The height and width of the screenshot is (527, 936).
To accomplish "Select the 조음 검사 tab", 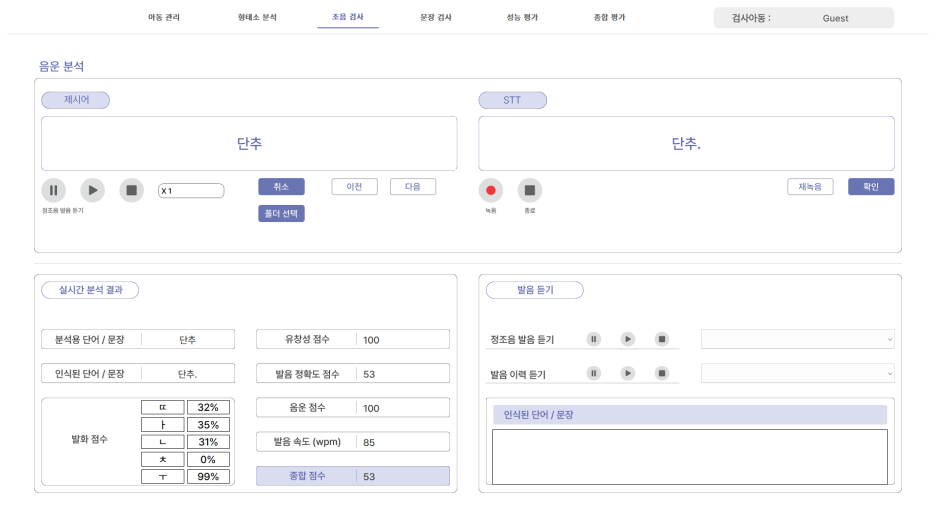I will point(347,17).
